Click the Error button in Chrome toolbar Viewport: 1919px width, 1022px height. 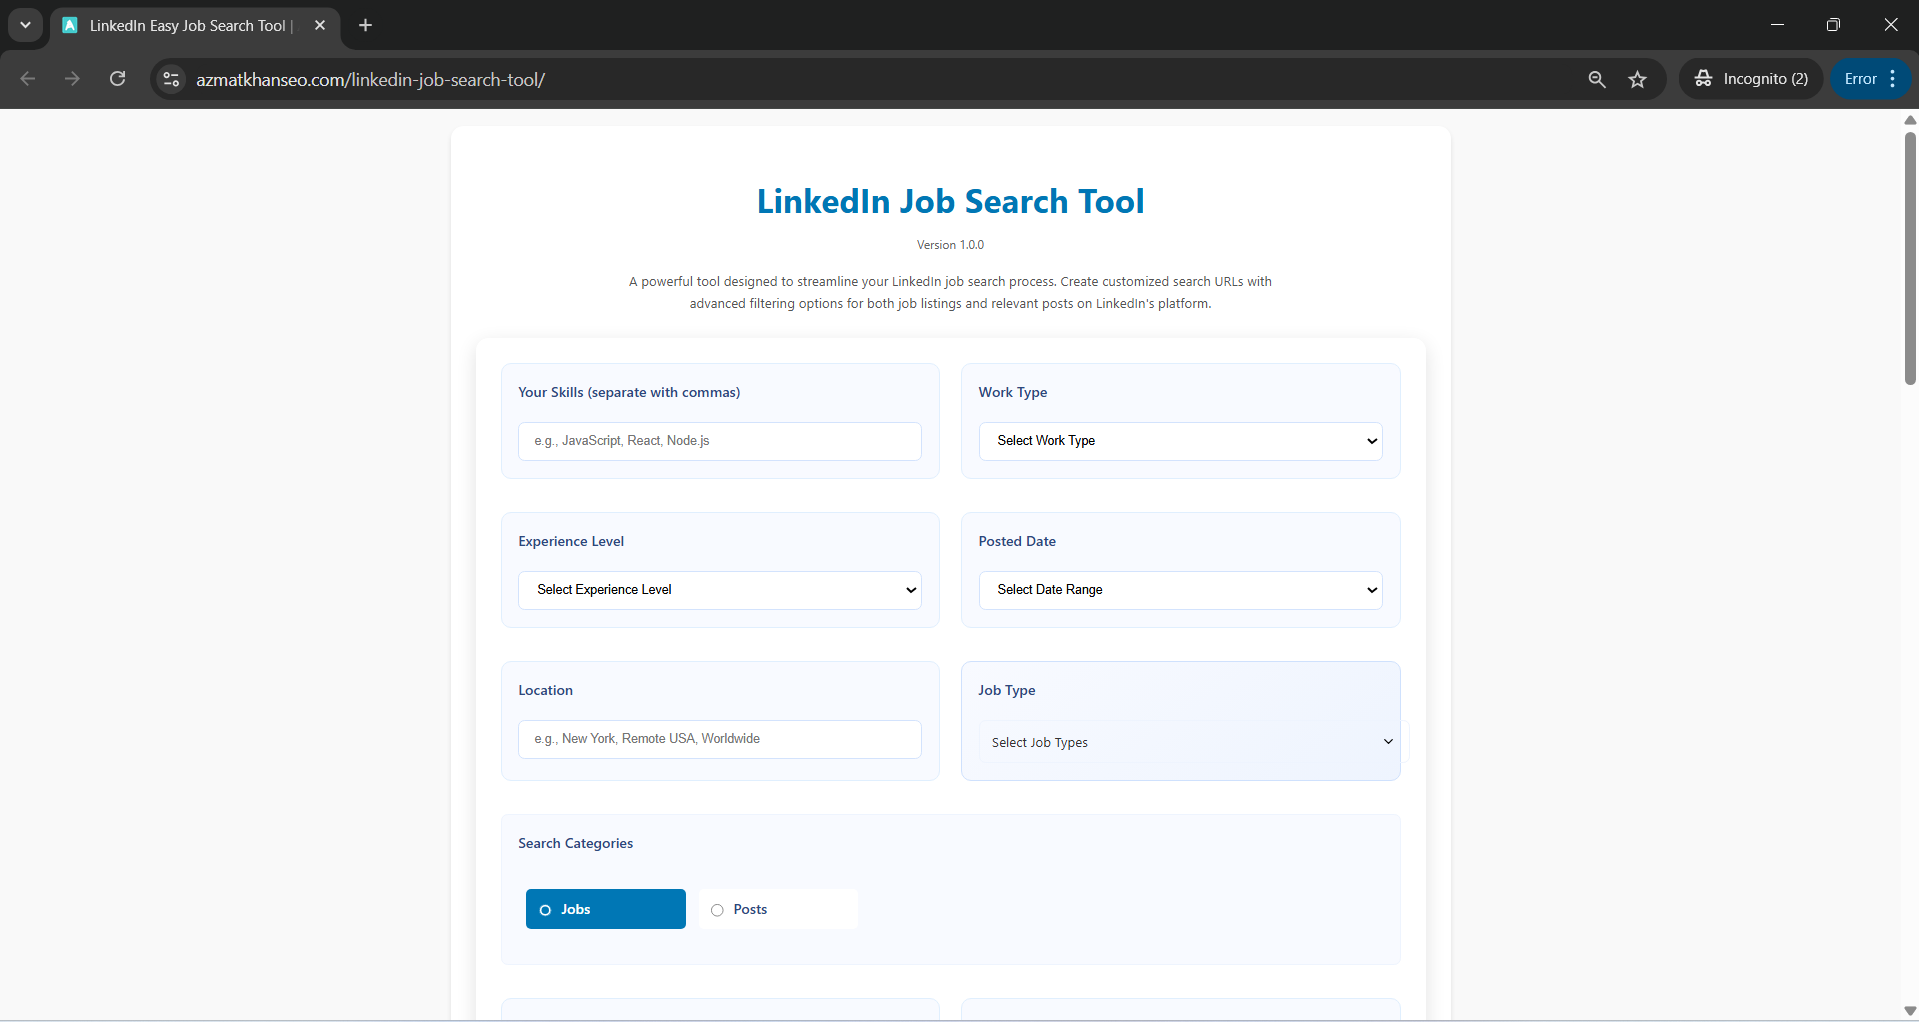click(x=1860, y=79)
